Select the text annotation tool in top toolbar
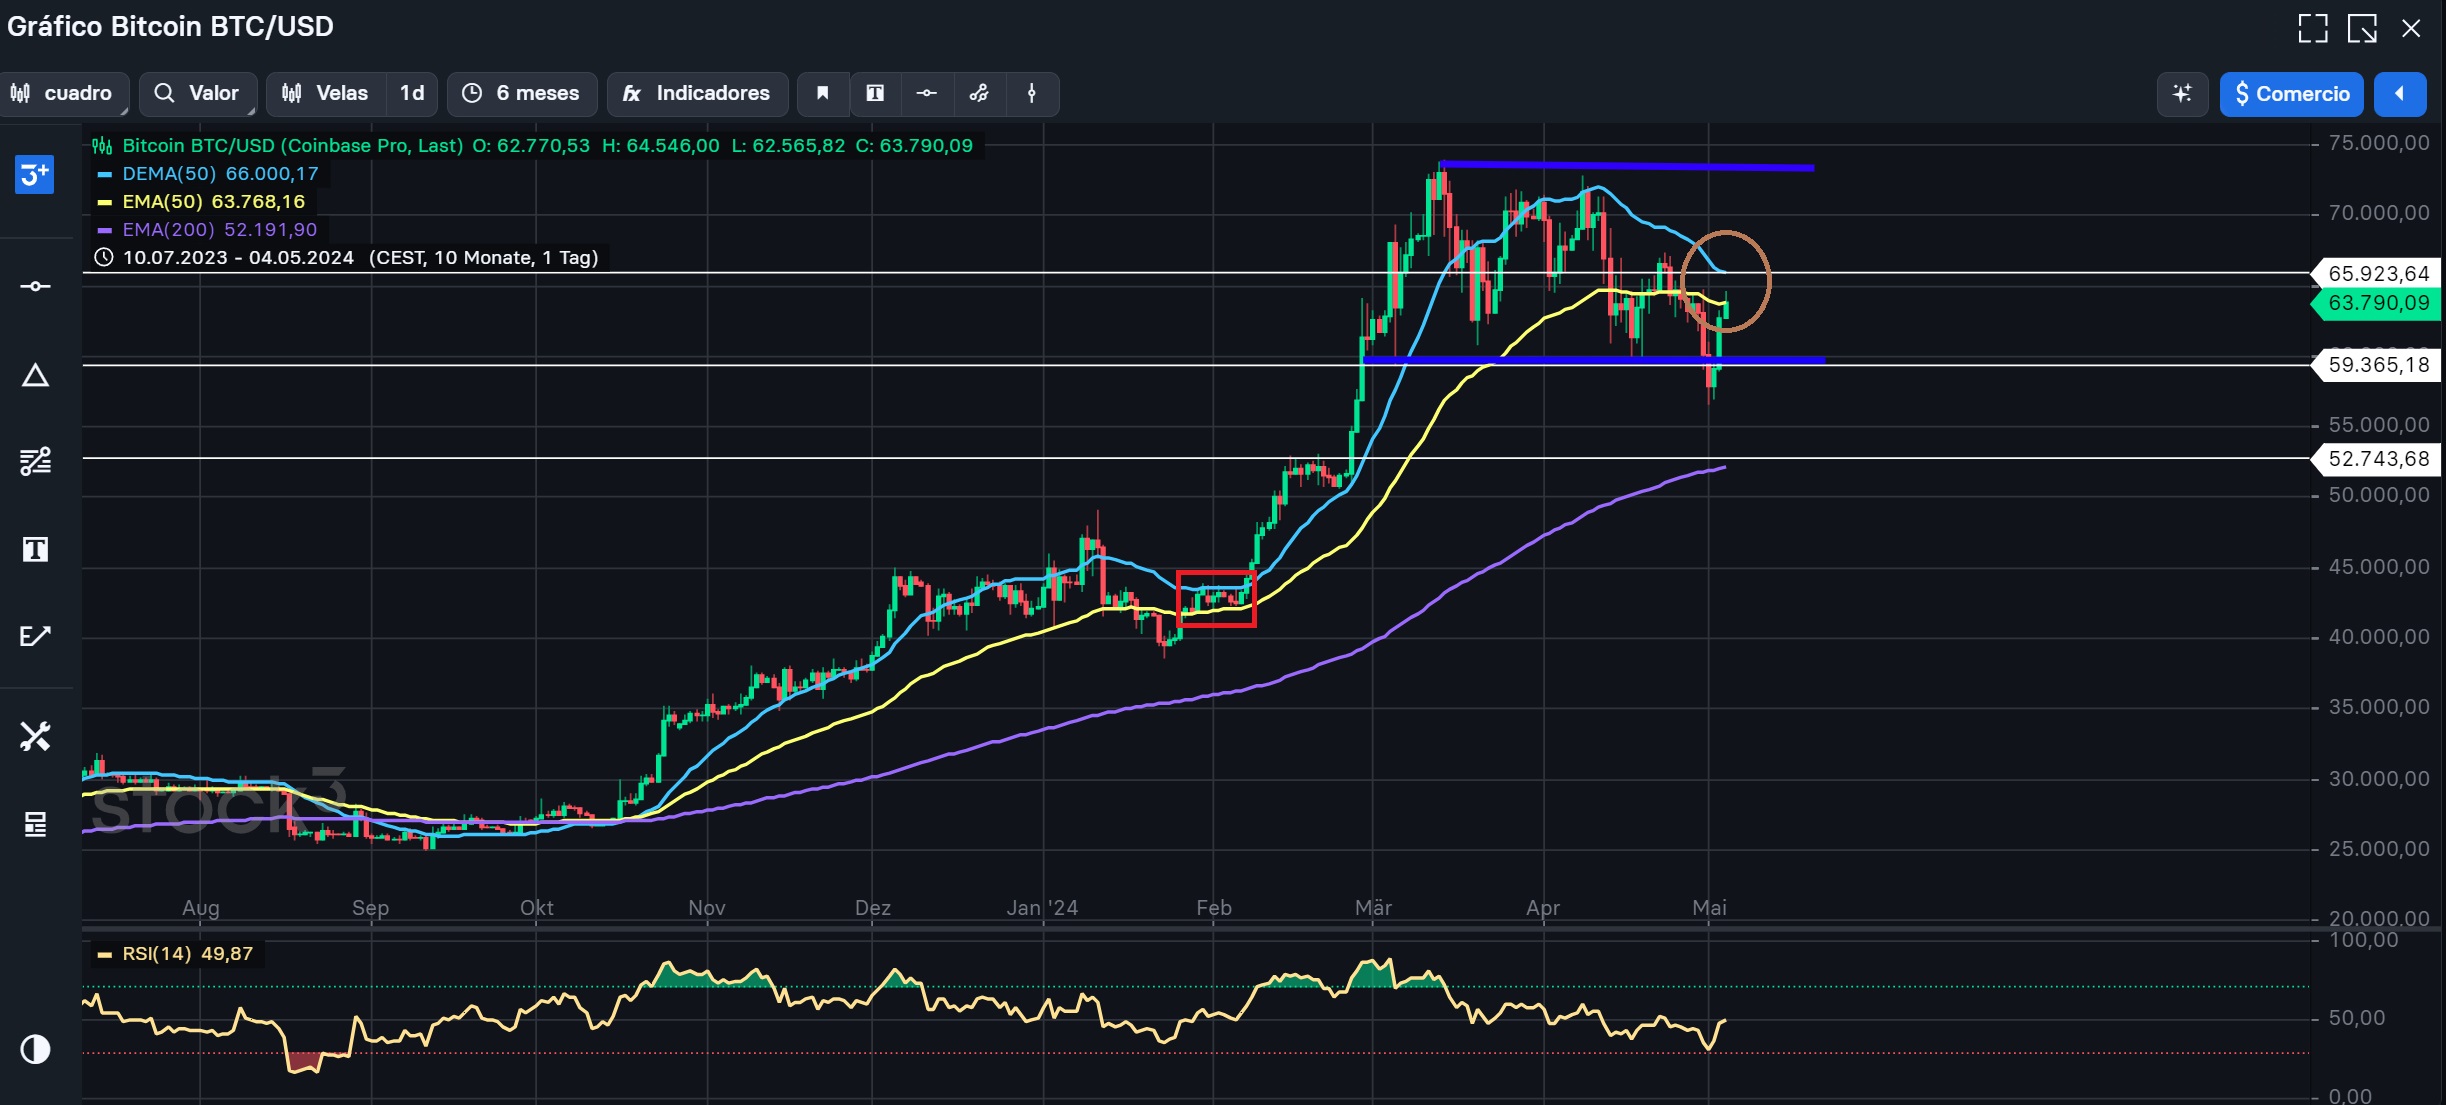2446x1105 pixels. pos(875,93)
